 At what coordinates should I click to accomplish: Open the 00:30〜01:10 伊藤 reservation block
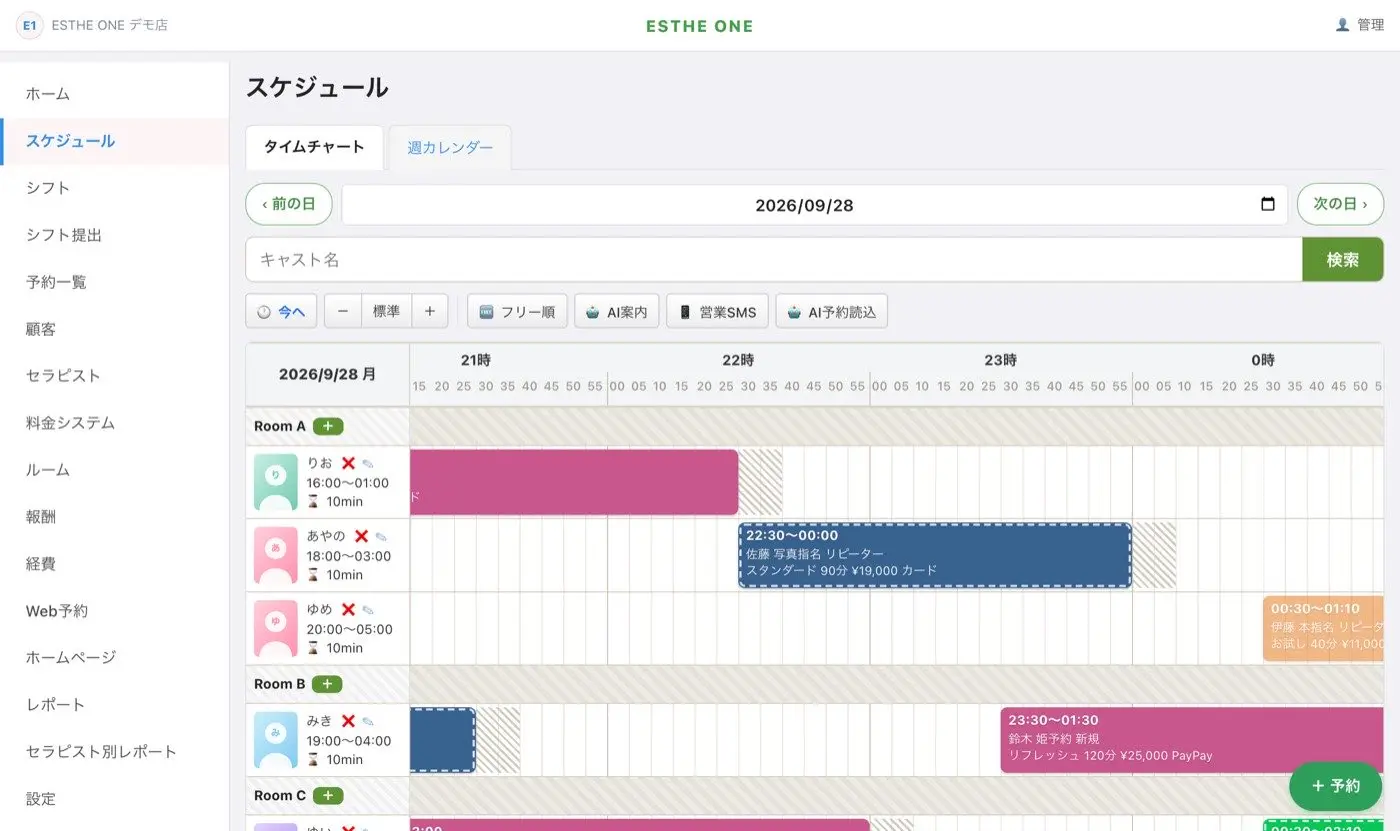click(1324, 629)
